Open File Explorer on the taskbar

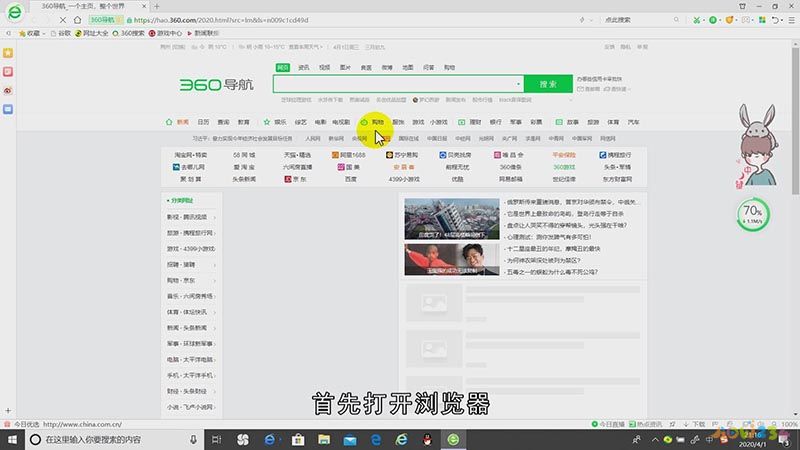(x=323, y=439)
